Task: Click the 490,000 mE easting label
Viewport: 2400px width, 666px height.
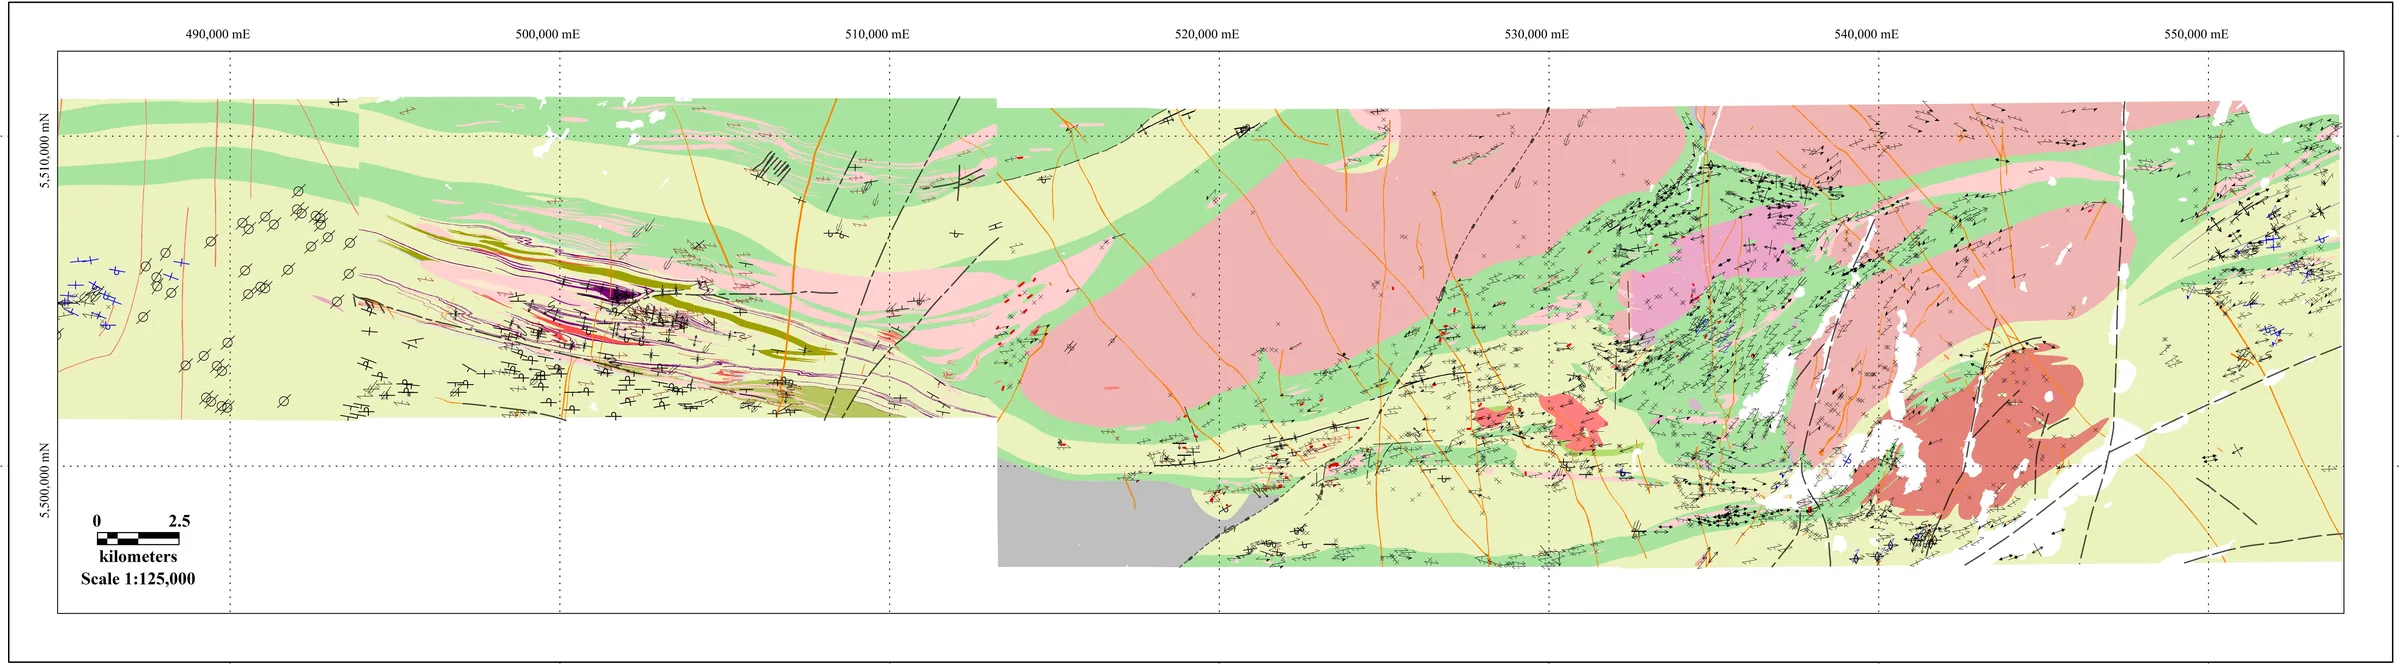Action: coord(218,34)
